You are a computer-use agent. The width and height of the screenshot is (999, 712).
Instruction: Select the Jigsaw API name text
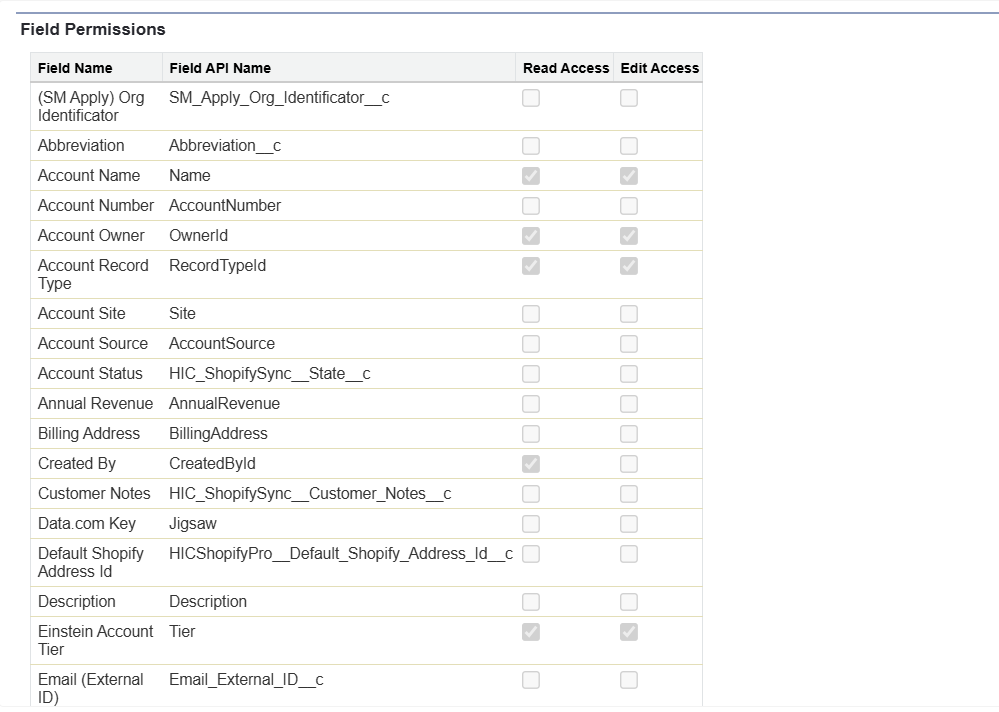(192, 523)
